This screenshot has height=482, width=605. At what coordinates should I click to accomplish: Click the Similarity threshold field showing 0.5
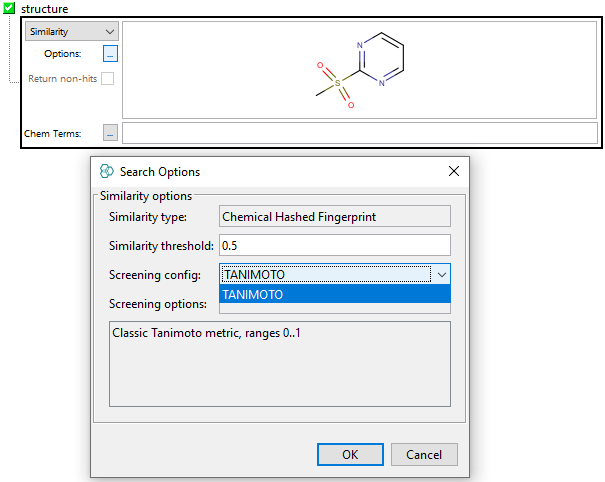[334, 245]
